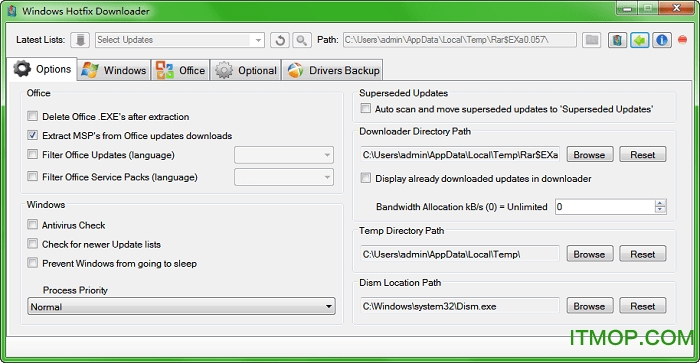The height and width of the screenshot is (363, 700).
Task: Click the red stop icon
Action: [683, 40]
